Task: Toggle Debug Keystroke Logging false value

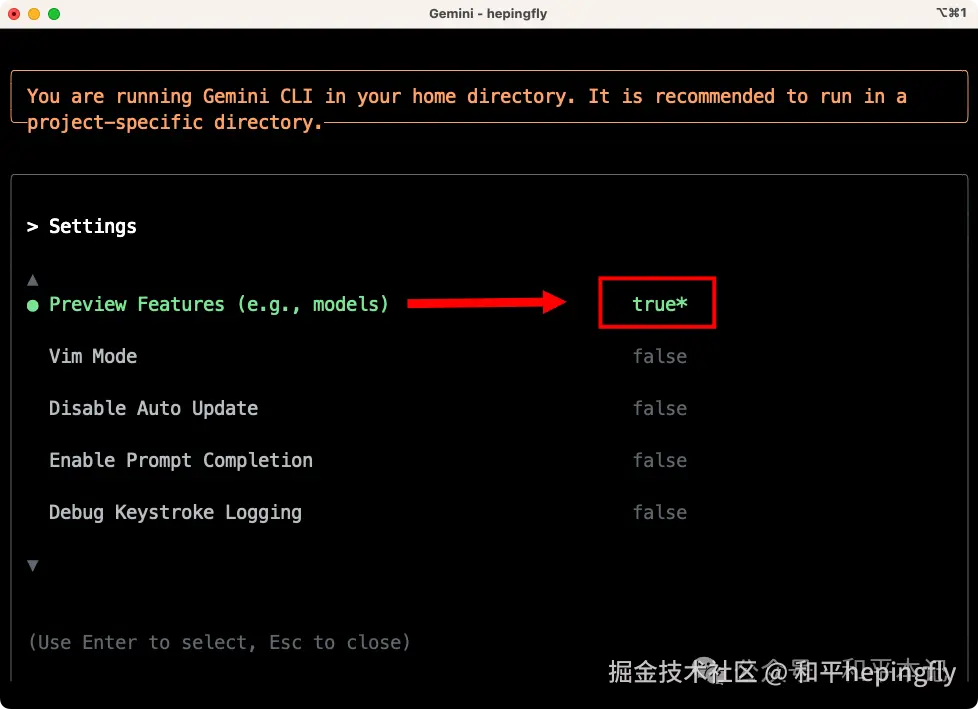Action: pyautogui.click(x=659, y=512)
